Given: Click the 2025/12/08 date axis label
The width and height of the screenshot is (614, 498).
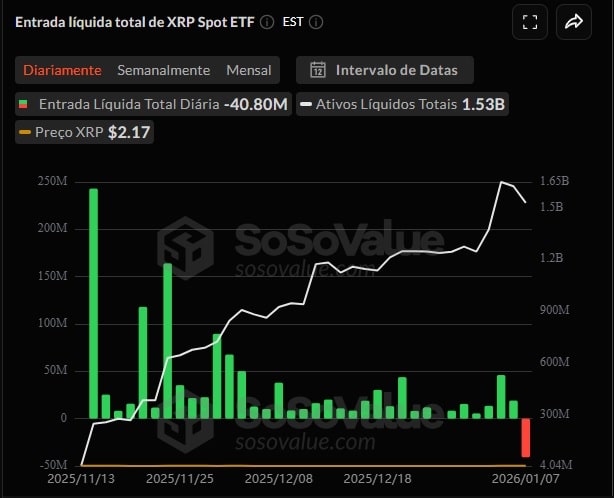Looking at the screenshot, I should [x=277, y=480].
